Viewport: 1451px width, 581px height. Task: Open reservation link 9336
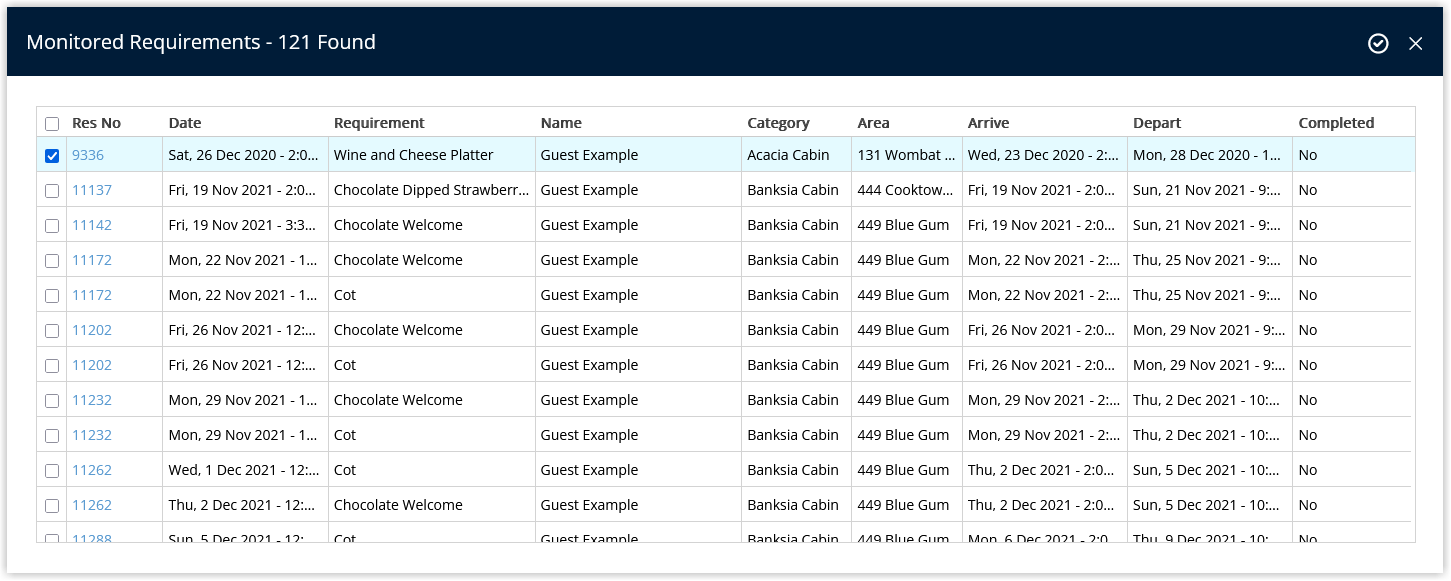coord(88,155)
